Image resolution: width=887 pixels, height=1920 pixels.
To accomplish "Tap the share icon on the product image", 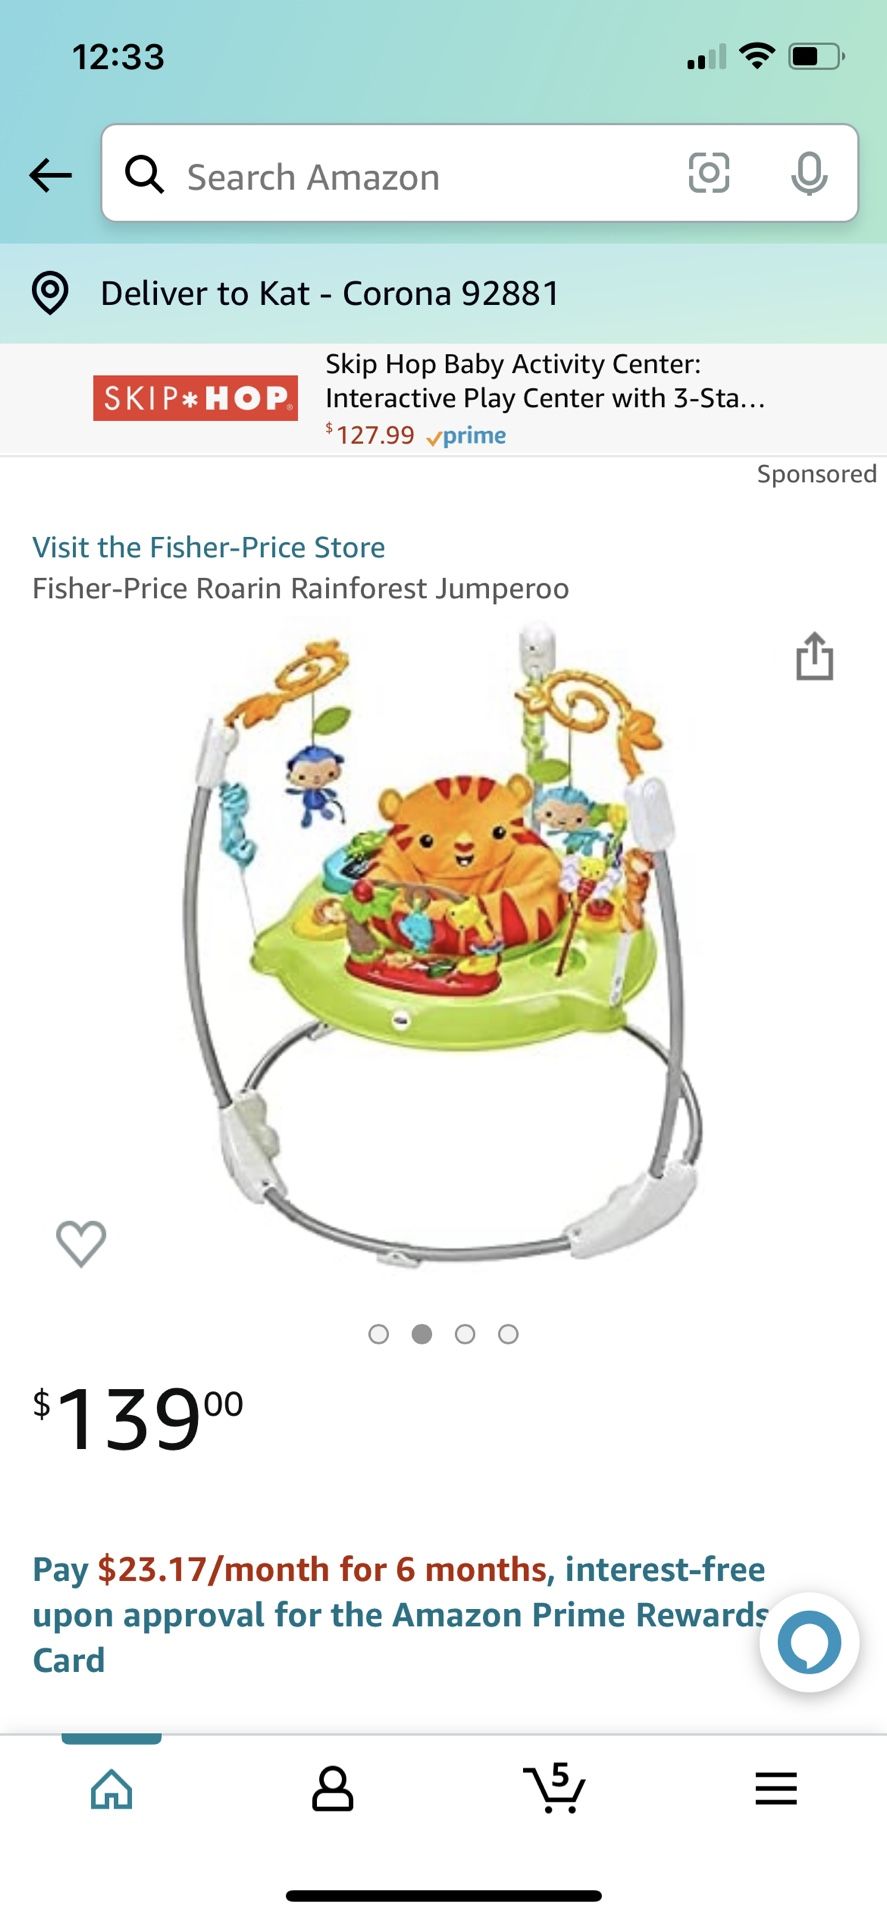I will [815, 656].
